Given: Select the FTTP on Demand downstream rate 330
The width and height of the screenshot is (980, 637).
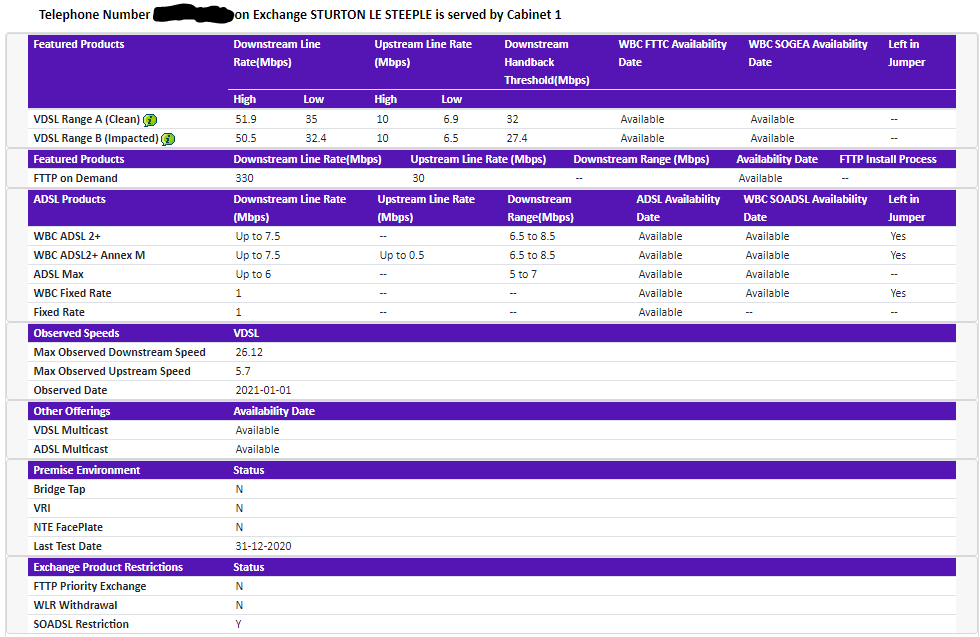Looking at the screenshot, I should [244, 178].
